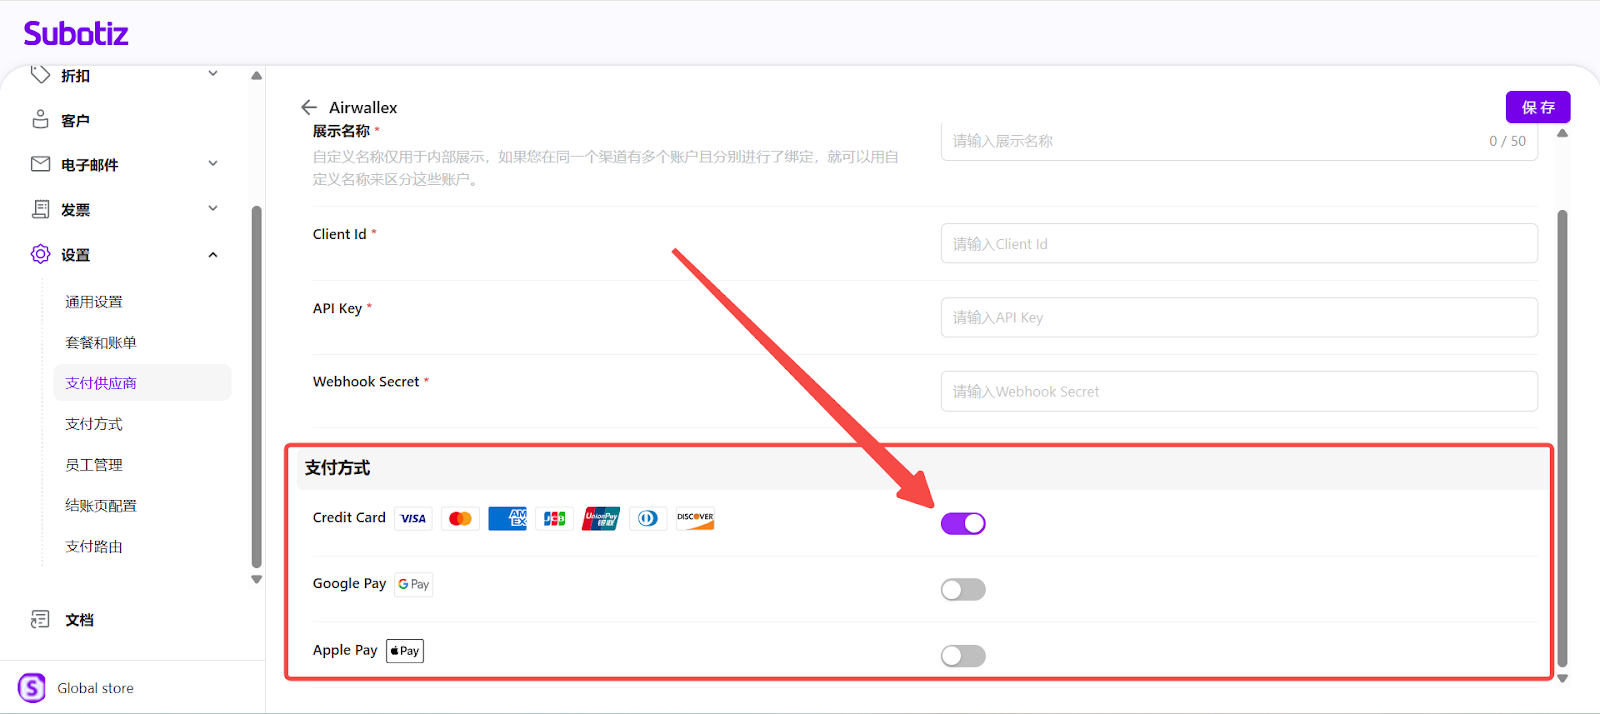Enable the Google Pay toggle
The height and width of the screenshot is (714, 1600).
(963, 590)
